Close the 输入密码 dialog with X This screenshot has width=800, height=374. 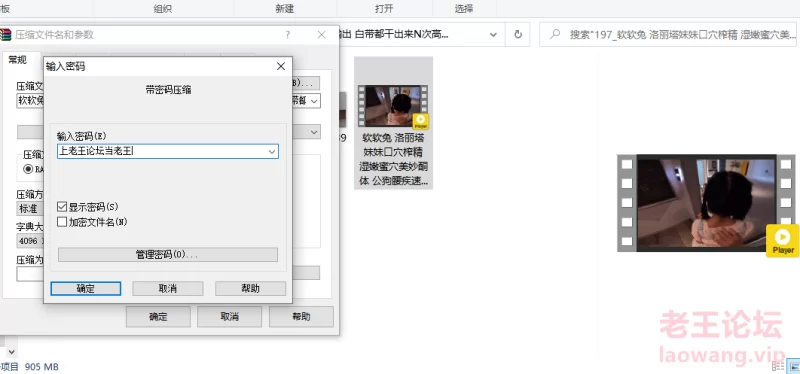click(x=281, y=66)
